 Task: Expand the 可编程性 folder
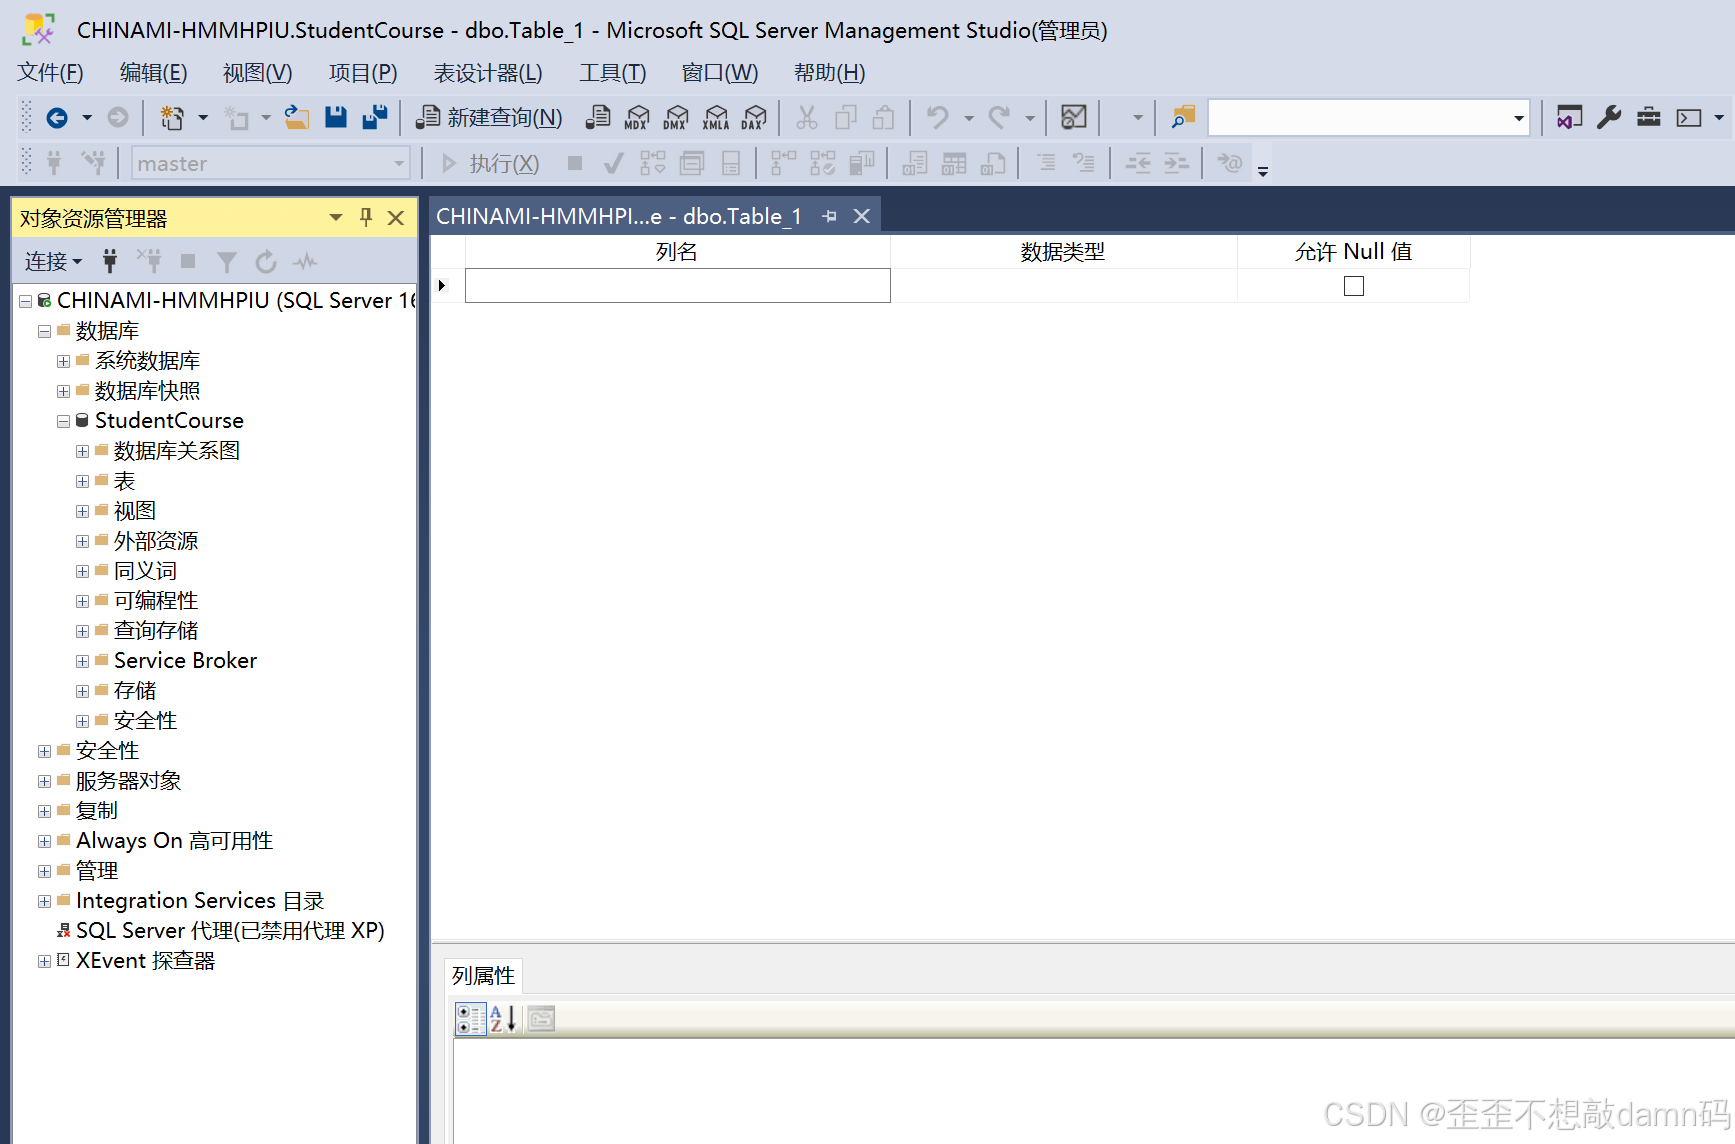[82, 601]
